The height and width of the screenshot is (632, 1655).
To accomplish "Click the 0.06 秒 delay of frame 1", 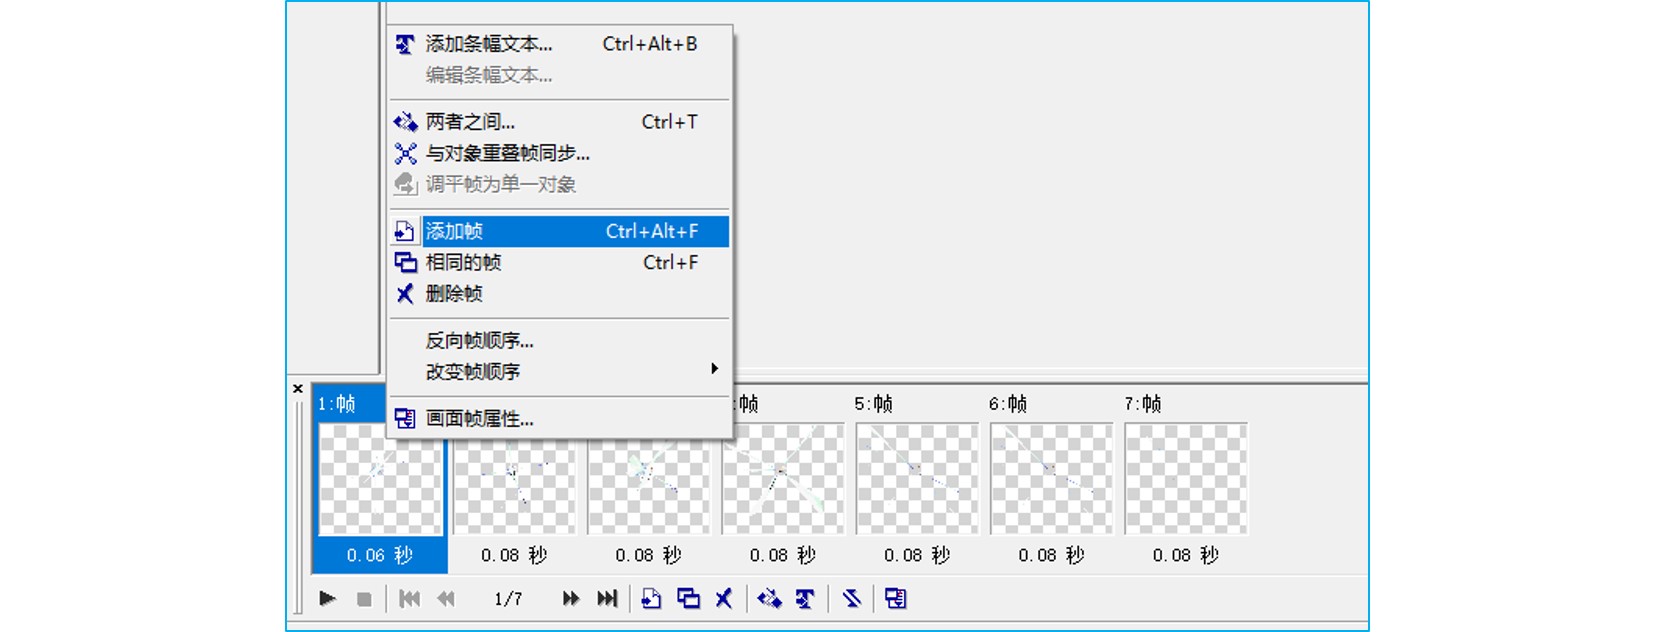I will (x=380, y=555).
